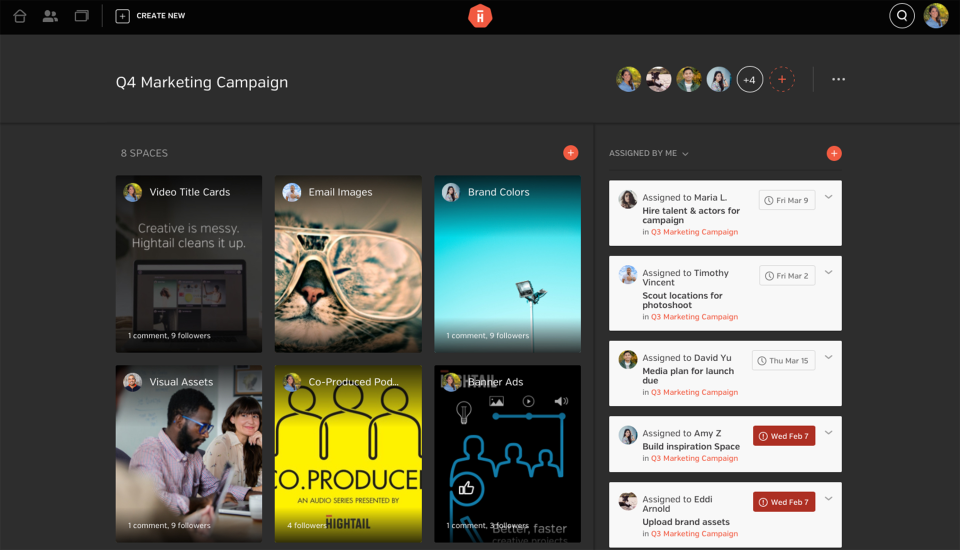Click '4 followers' on Co-Produced card
Image resolution: width=960 pixels, height=550 pixels.
click(306, 526)
